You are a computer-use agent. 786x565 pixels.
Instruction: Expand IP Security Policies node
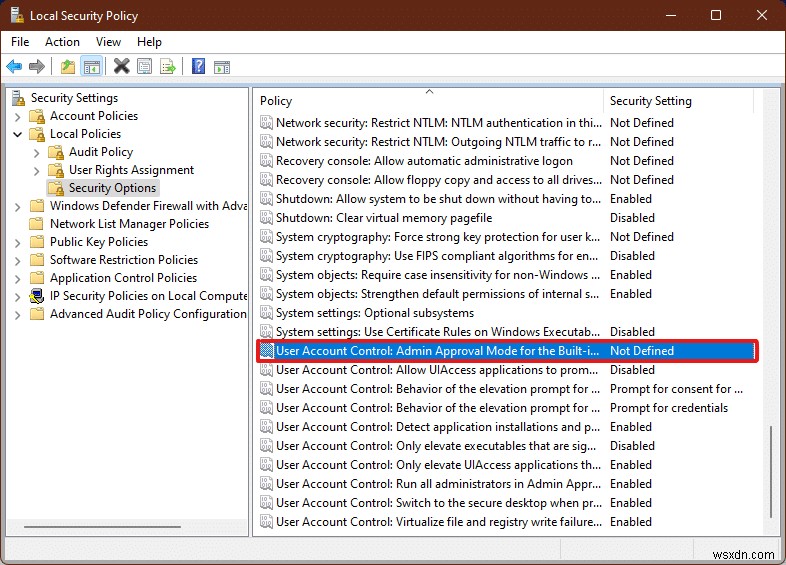click(x=18, y=297)
